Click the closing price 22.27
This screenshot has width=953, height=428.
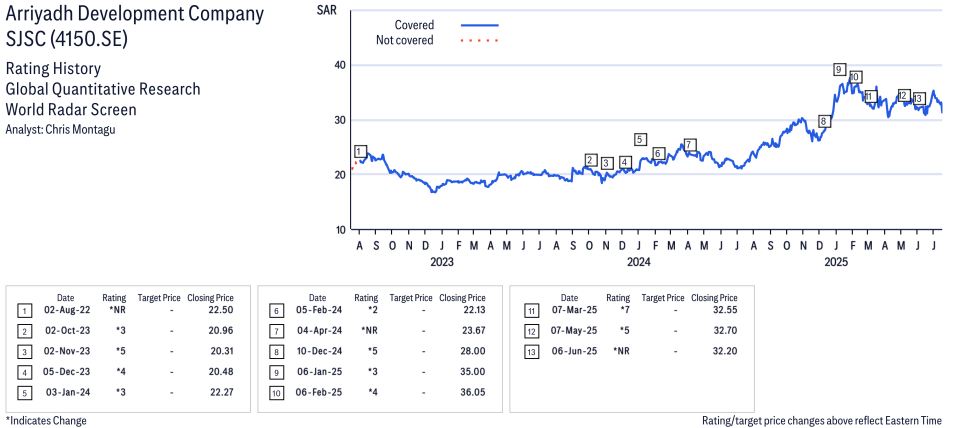coord(221,392)
